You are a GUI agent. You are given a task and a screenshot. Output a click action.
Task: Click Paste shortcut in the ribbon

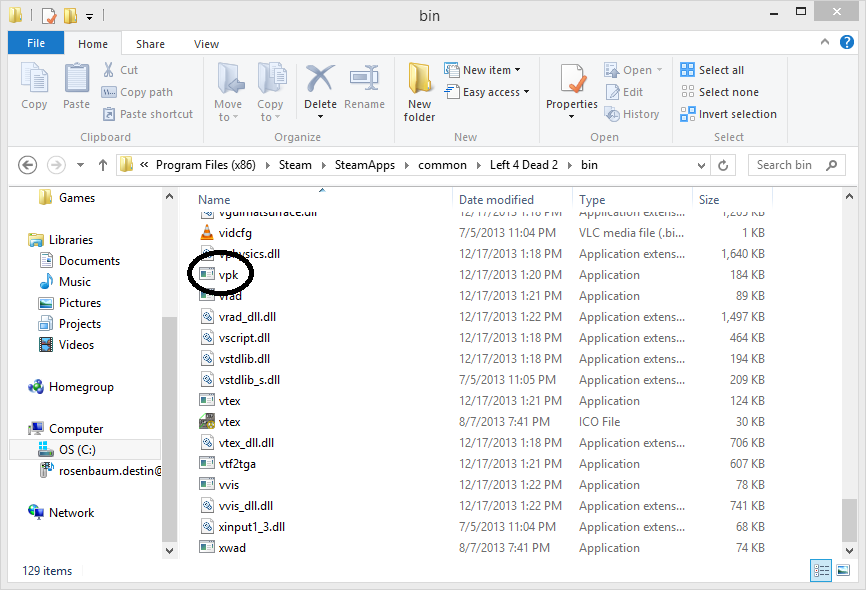[x=148, y=114]
